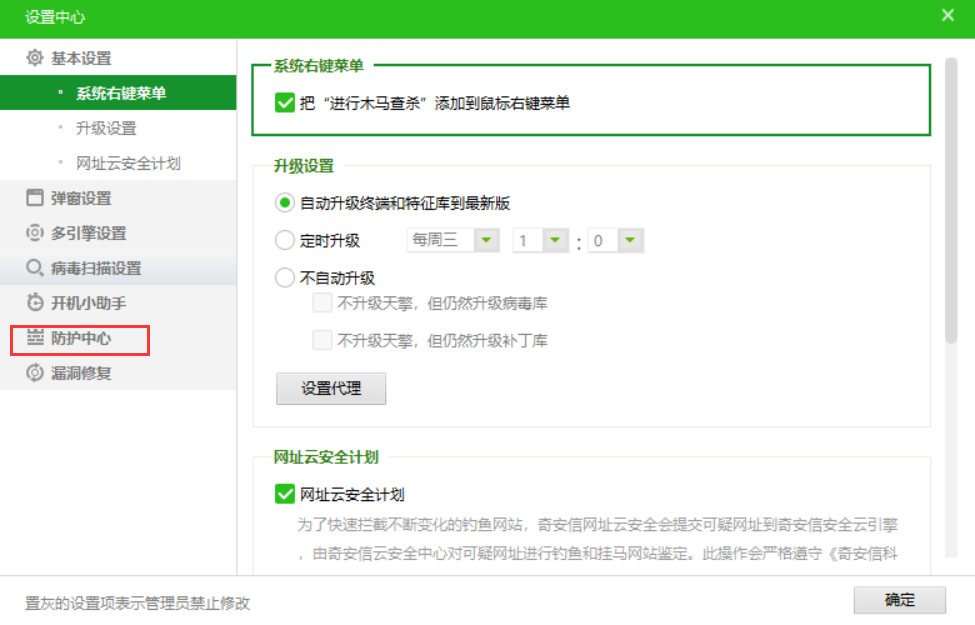Open the 每周三 weekday dropdown
The height and width of the screenshot is (625, 975).
coord(486,241)
